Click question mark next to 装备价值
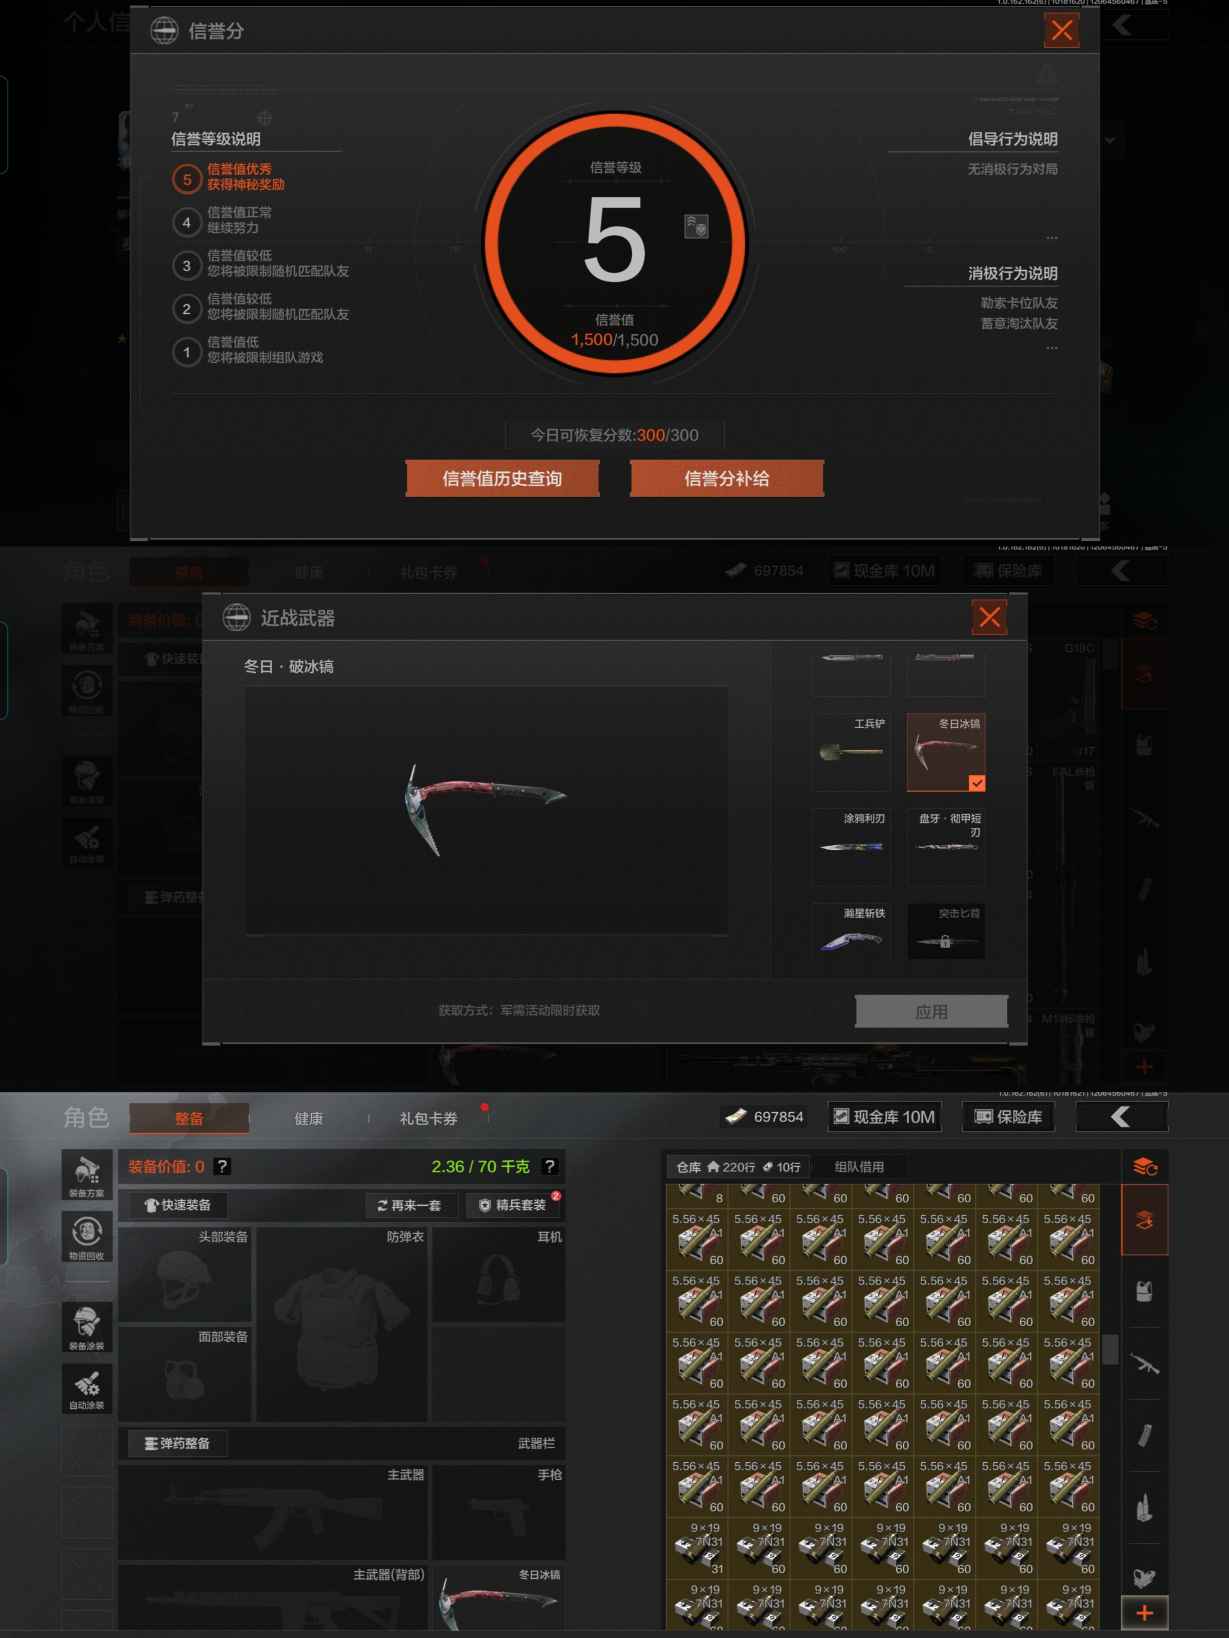This screenshot has height=1638, width=1229. pyautogui.click(x=222, y=1166)
